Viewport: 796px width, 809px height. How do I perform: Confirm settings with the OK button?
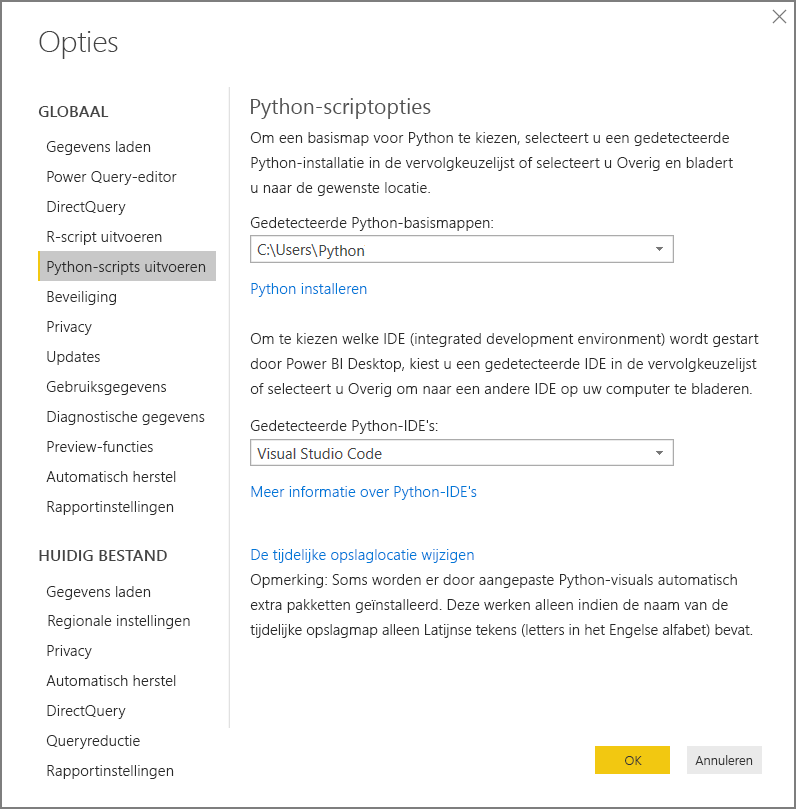632,760
